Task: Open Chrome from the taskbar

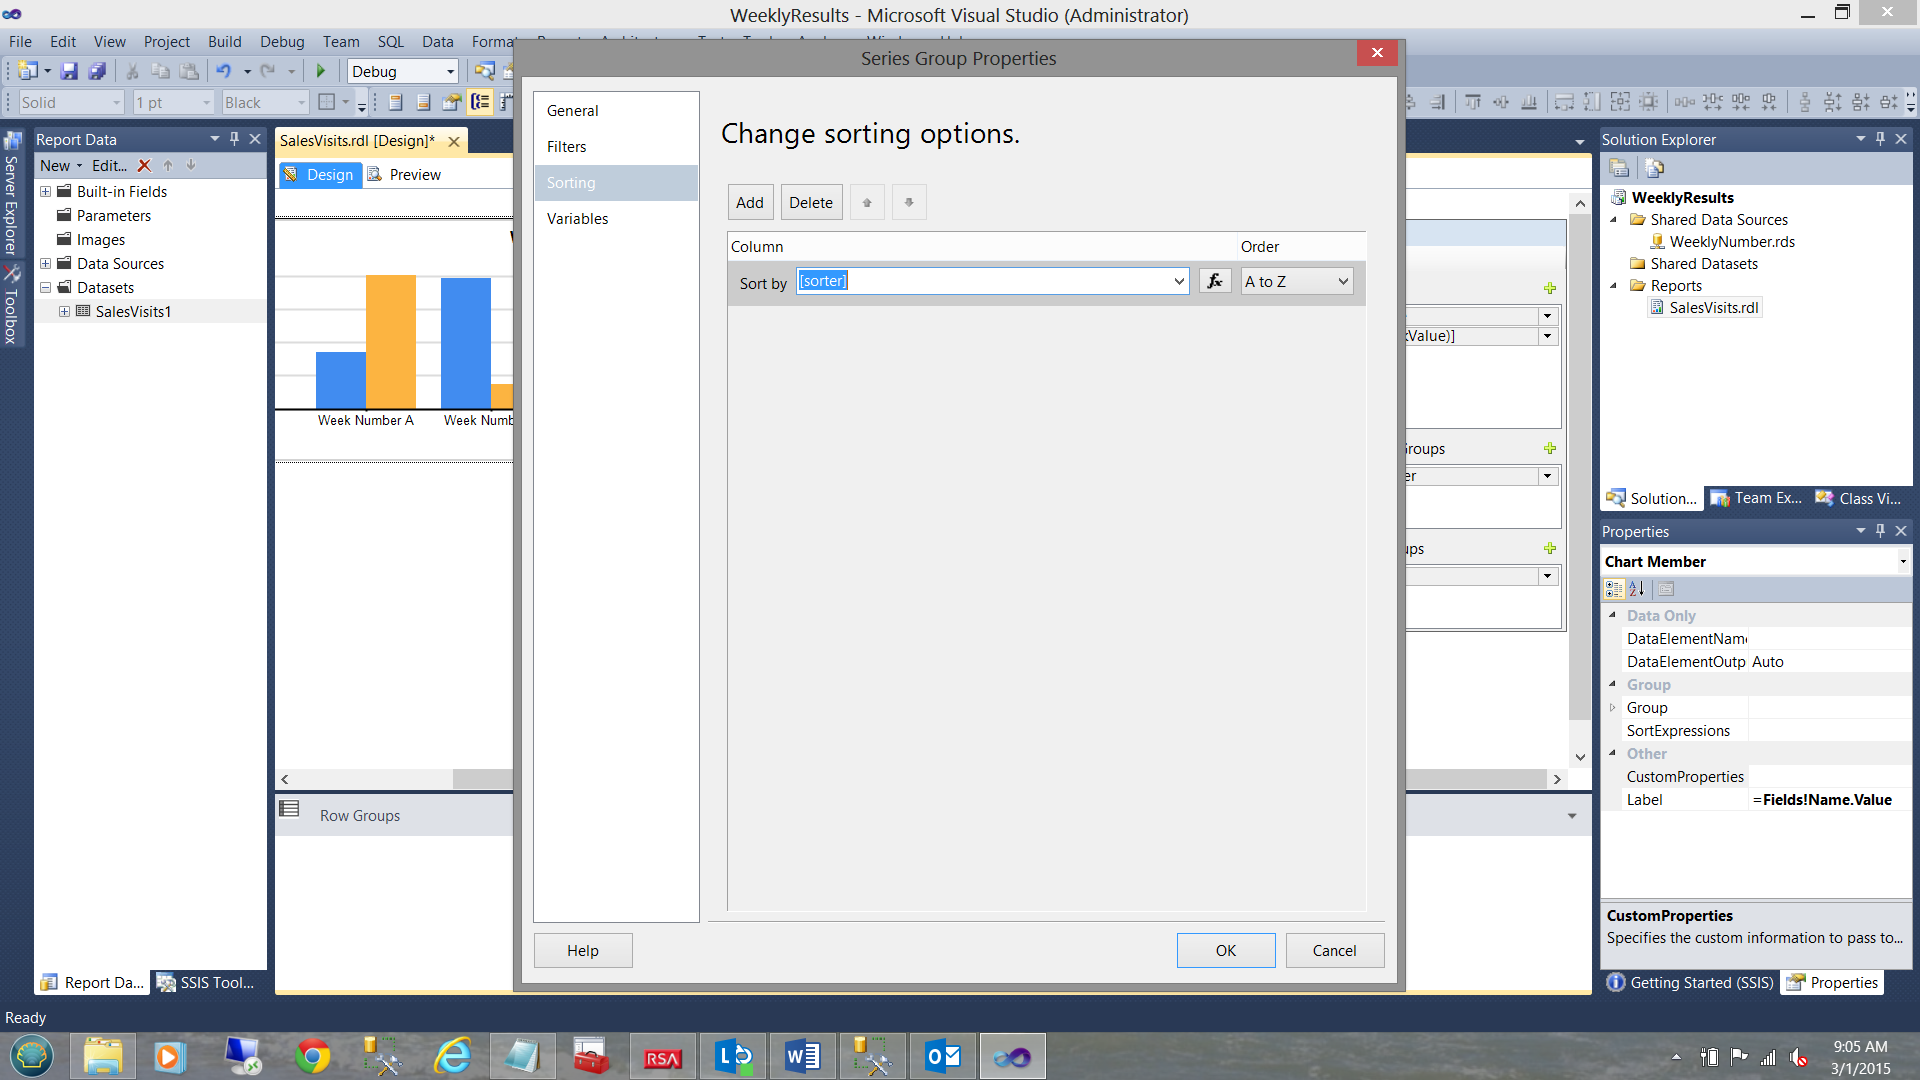Action: [x=313, y=1056]
